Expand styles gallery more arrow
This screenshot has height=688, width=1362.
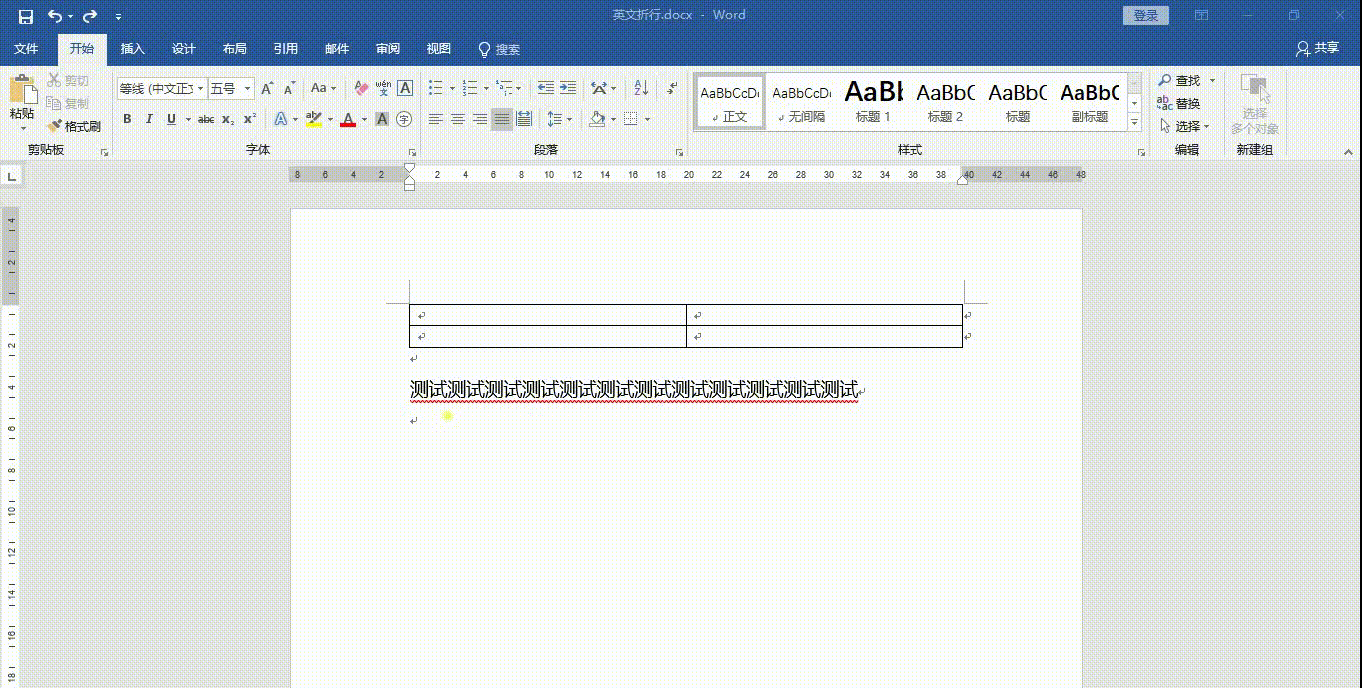point(1134,122)
